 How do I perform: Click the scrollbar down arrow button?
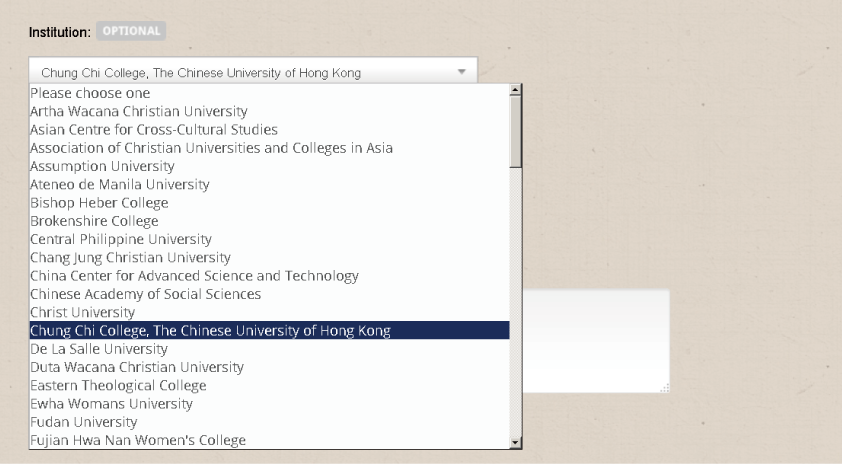516,443
